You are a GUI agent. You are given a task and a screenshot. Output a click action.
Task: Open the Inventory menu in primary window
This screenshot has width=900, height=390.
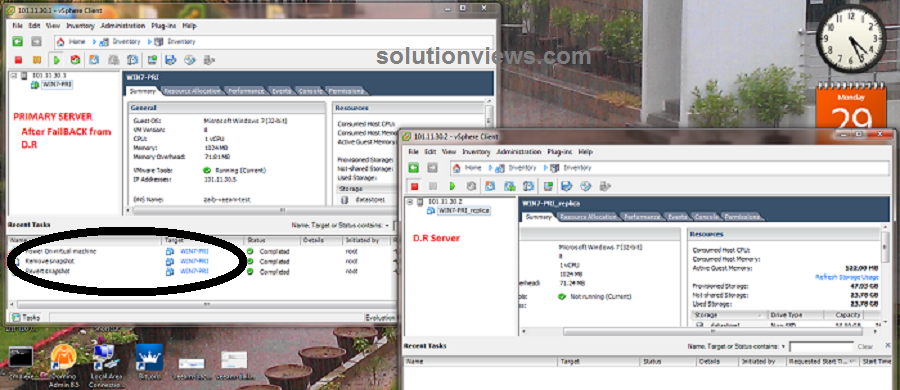pos(80,26)
